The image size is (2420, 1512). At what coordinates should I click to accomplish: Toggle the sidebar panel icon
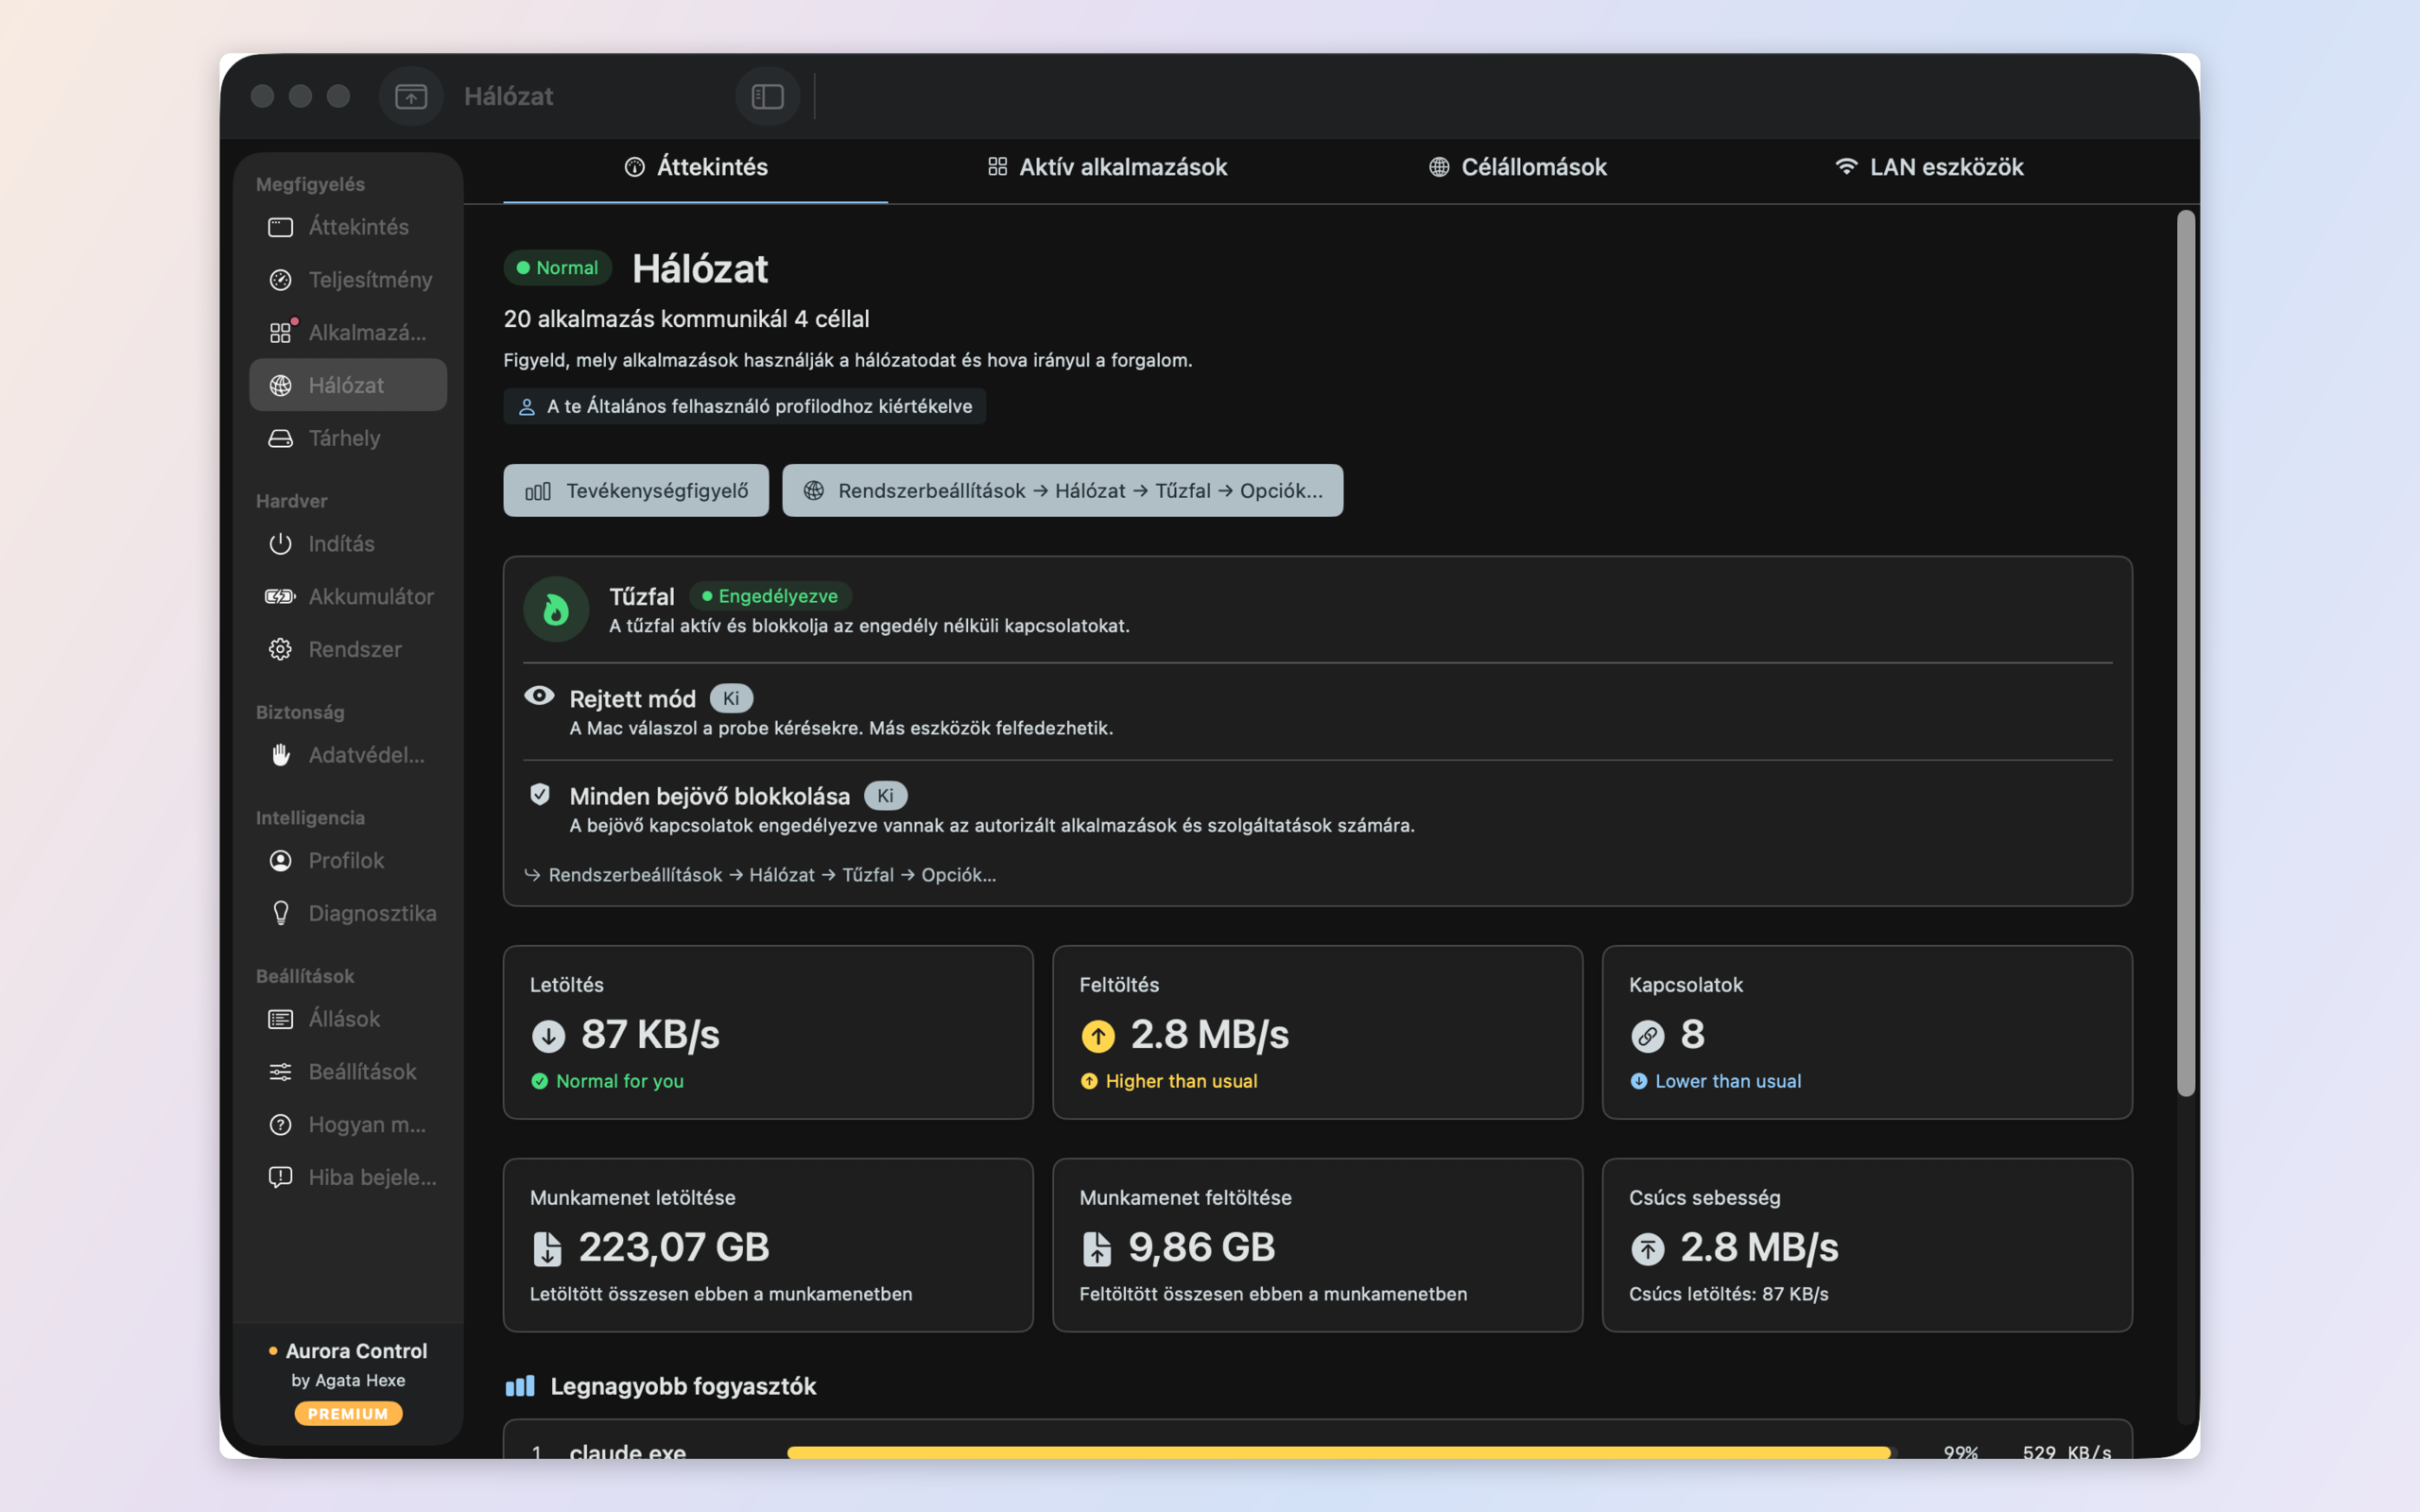(767, 96)
